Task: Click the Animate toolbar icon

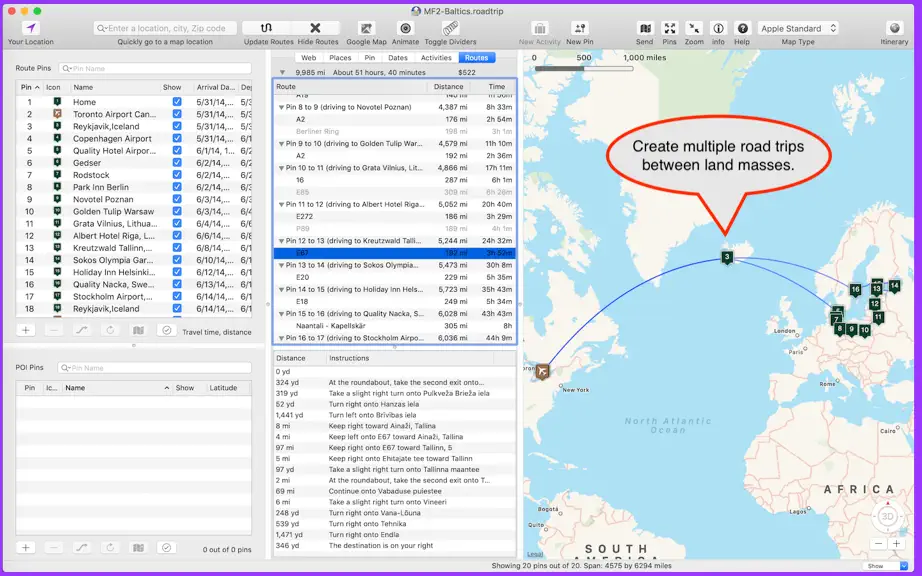Action: 405,28
